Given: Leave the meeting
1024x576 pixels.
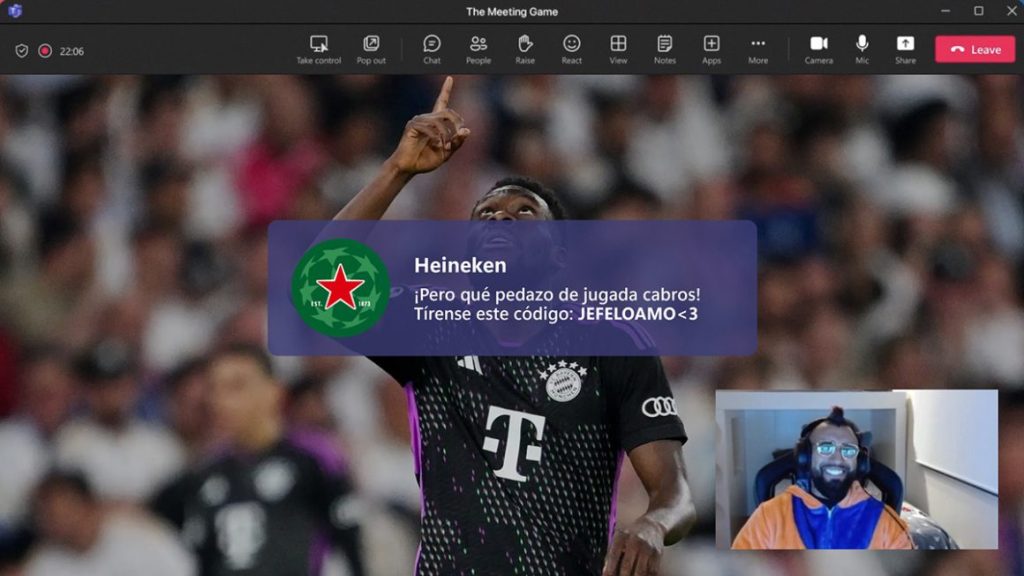Looking at the screenshot, I should click(x=975, y=50).
